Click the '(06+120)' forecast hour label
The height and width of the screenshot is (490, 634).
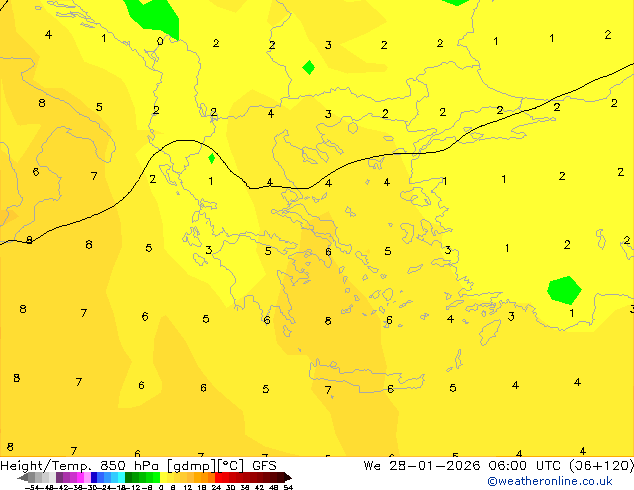(602, 466)
